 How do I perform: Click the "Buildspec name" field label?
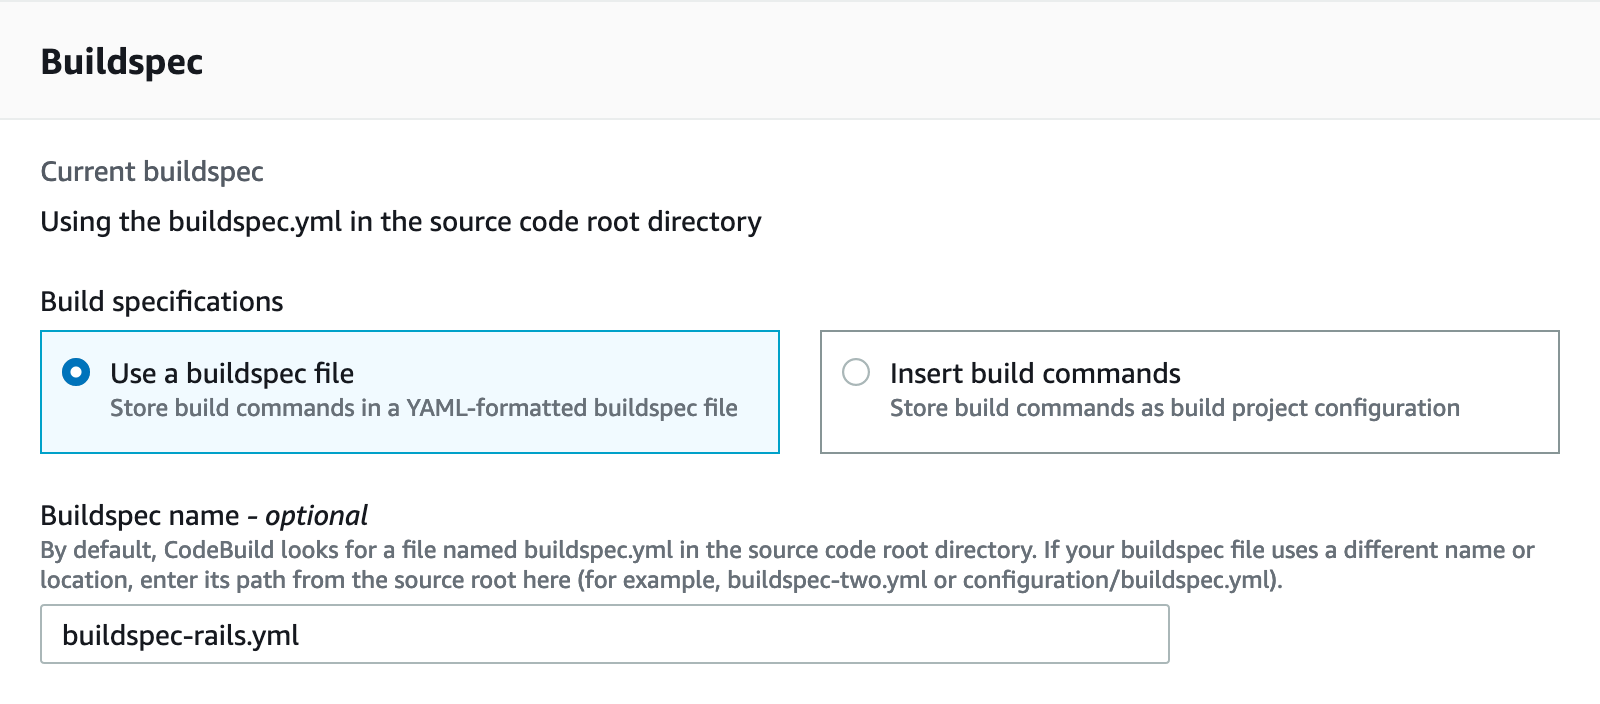click(x=140, y=516)
